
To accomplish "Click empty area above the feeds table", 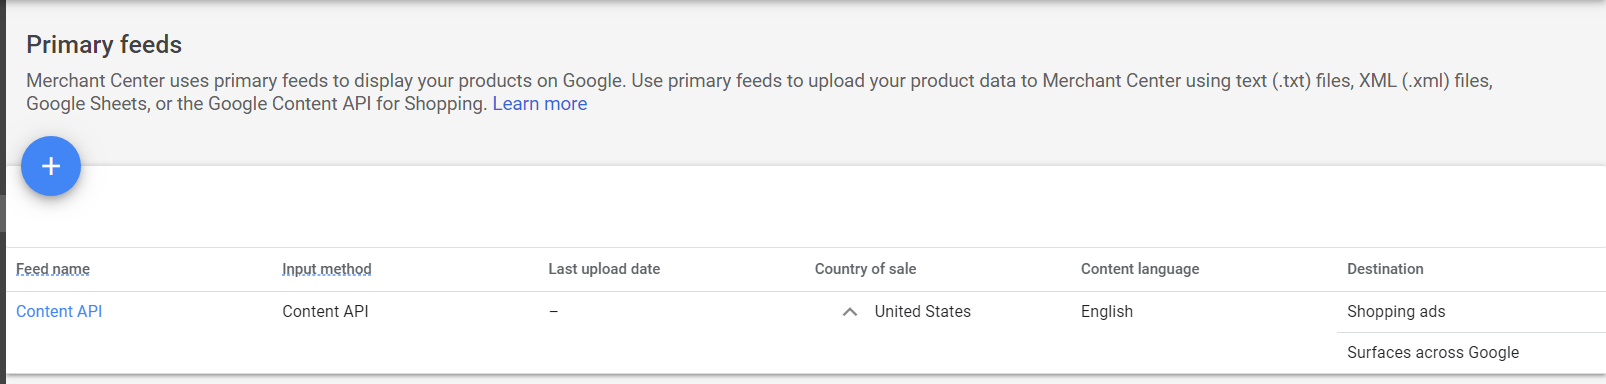I will coord(800,207).
